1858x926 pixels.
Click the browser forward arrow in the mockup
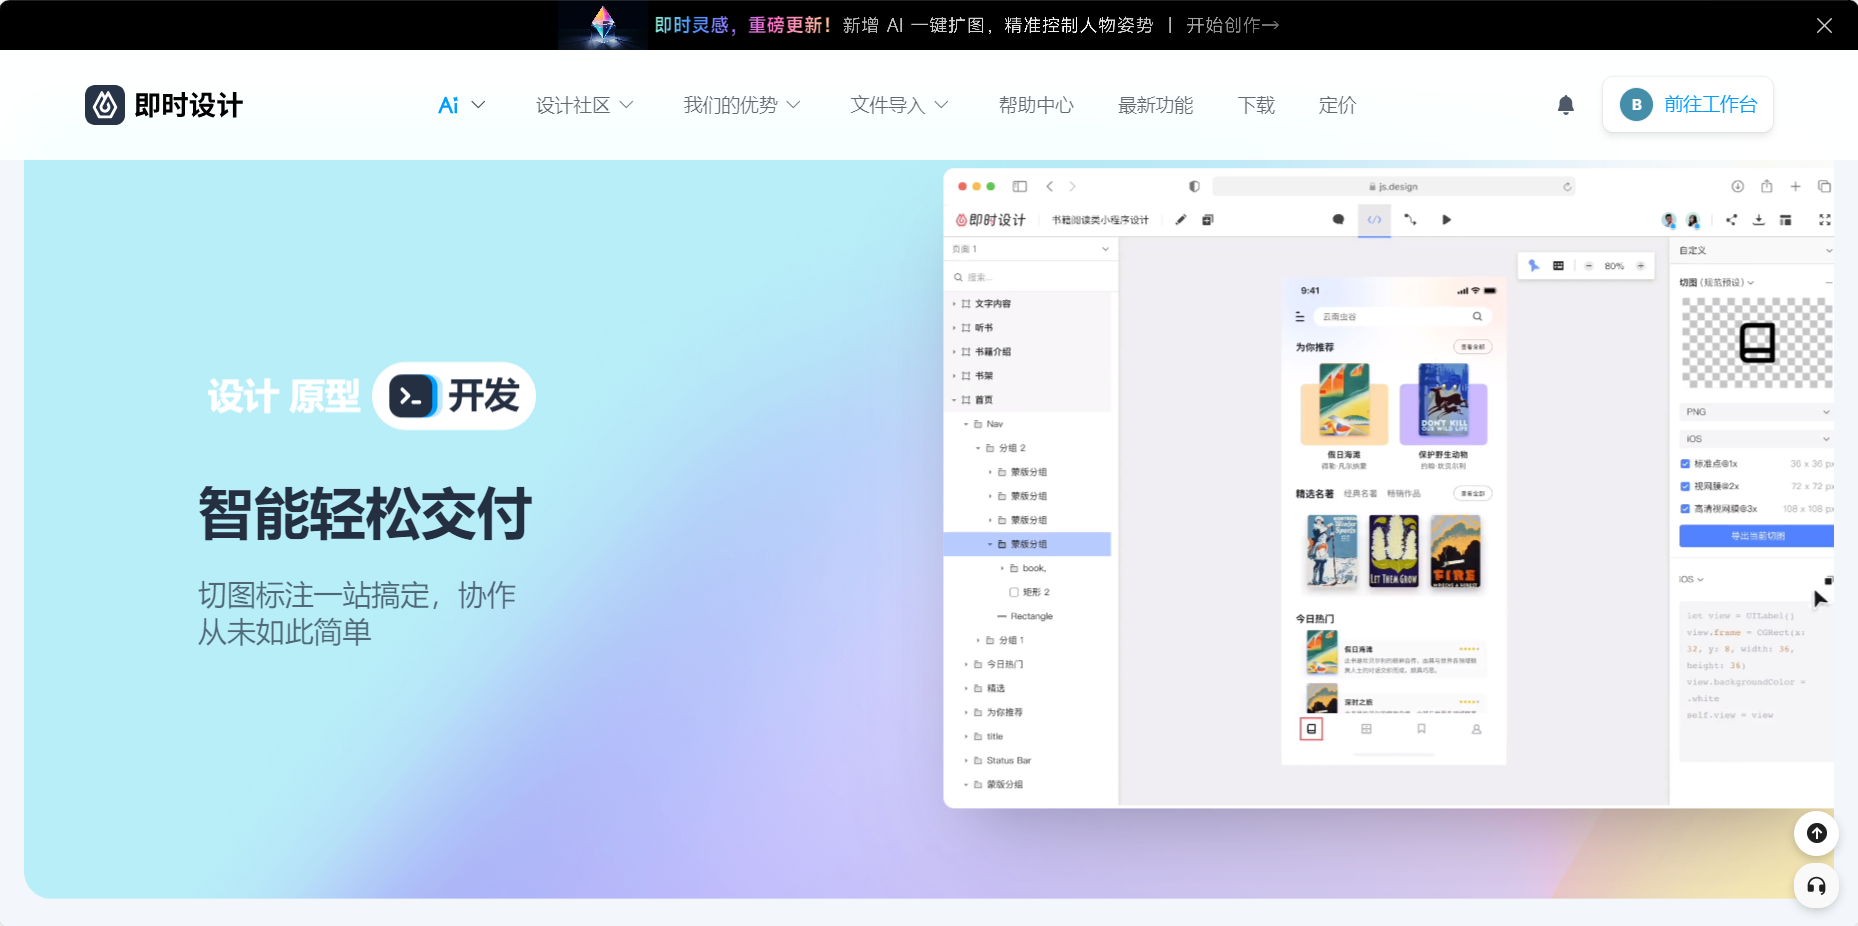coord(1072,186)
